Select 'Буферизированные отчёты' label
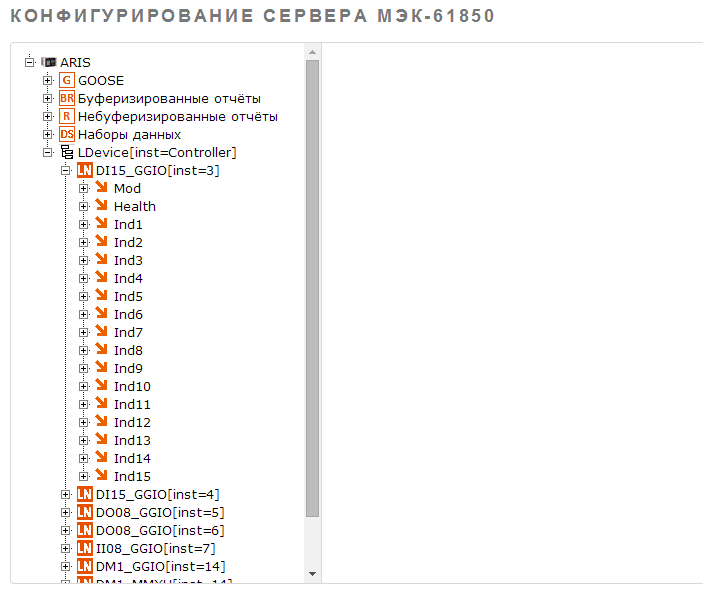 point(169,99)
